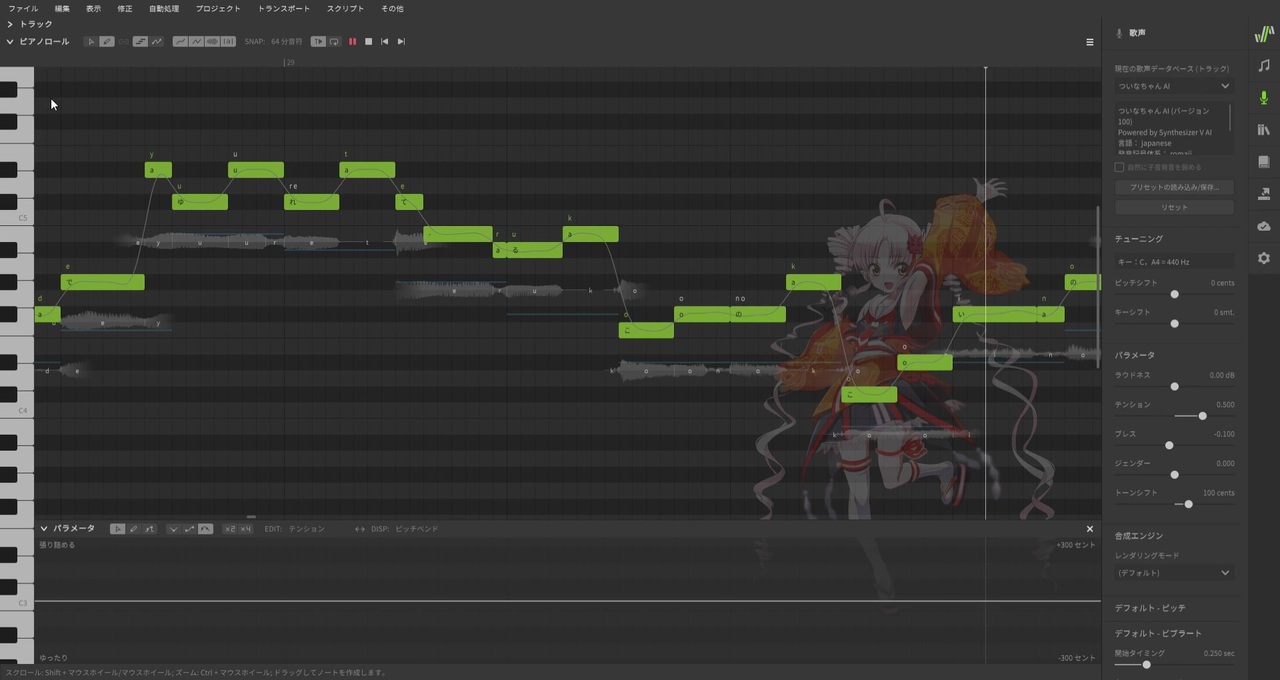Choose the linear curve shape in parameters
This screenshot has width=1280, height=680.
(189, 528)
